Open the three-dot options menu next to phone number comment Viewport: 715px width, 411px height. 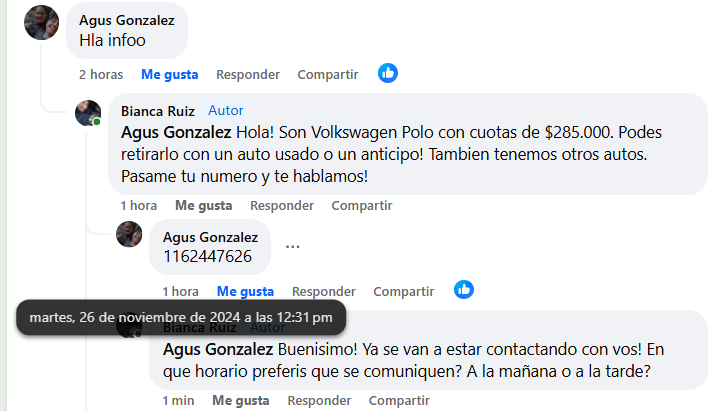click(293, 247)
